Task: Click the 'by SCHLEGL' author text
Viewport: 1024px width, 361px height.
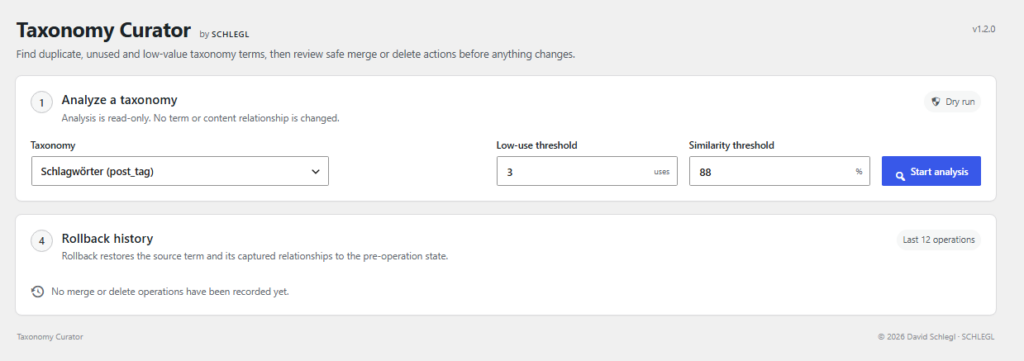Action: pos(224,34)
